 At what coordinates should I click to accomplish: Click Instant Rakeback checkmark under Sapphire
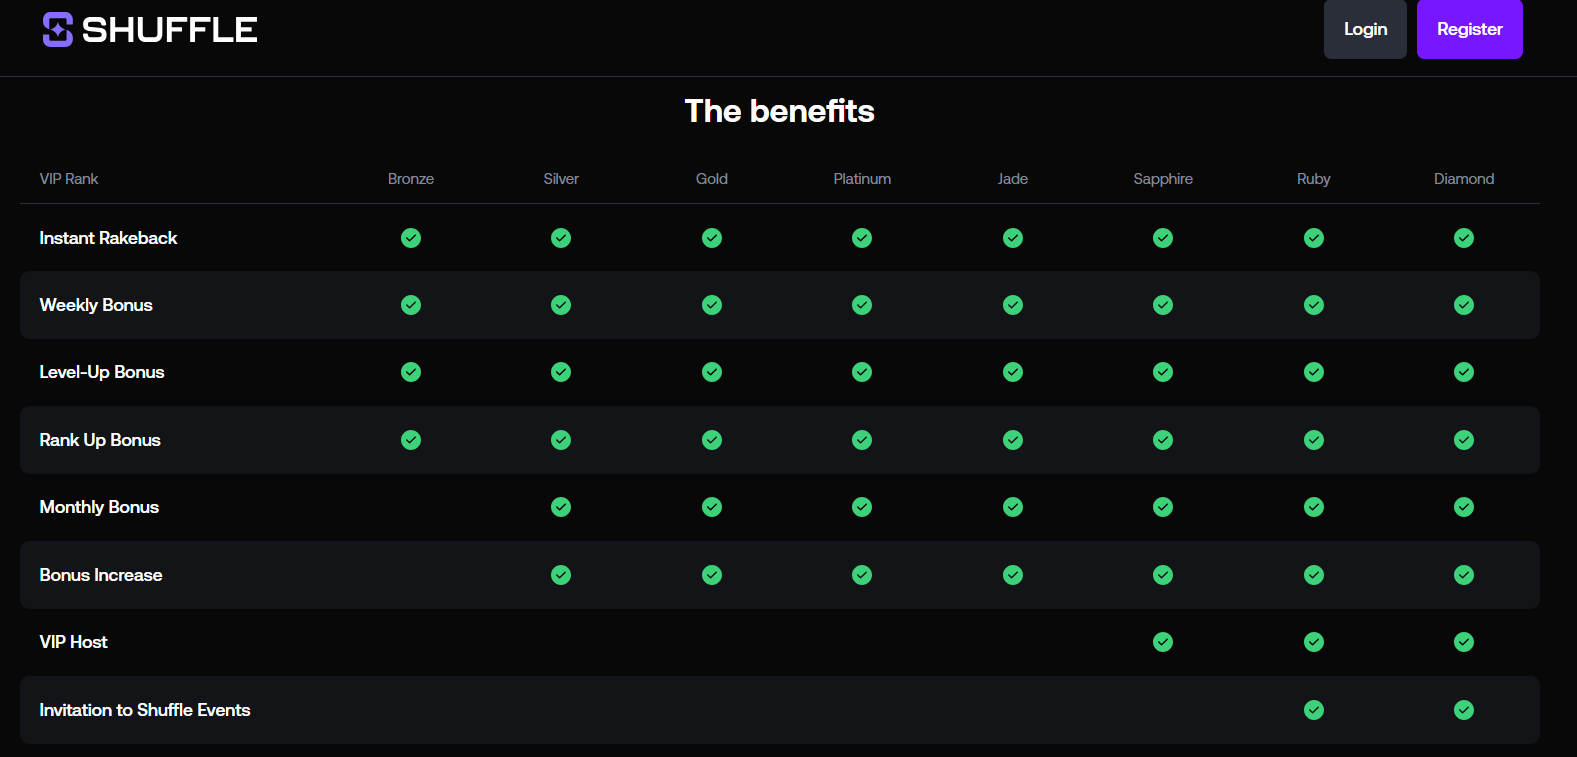1163,238
